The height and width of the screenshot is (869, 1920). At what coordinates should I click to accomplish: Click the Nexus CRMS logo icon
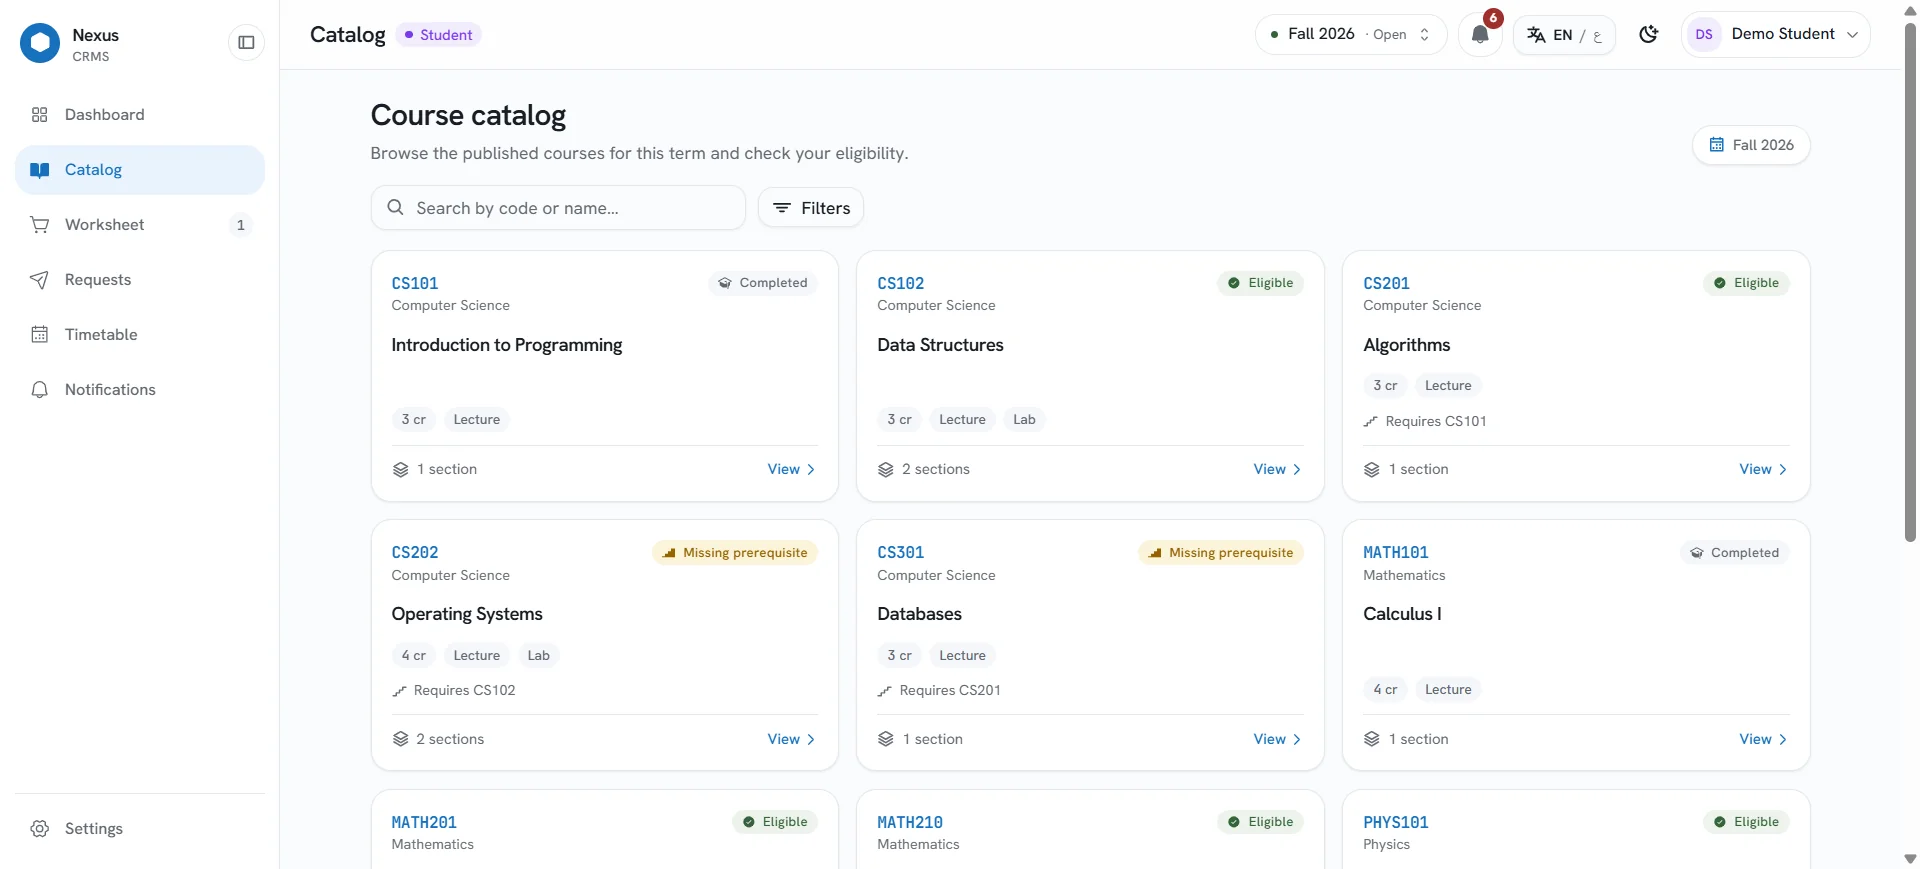(40, 43)
